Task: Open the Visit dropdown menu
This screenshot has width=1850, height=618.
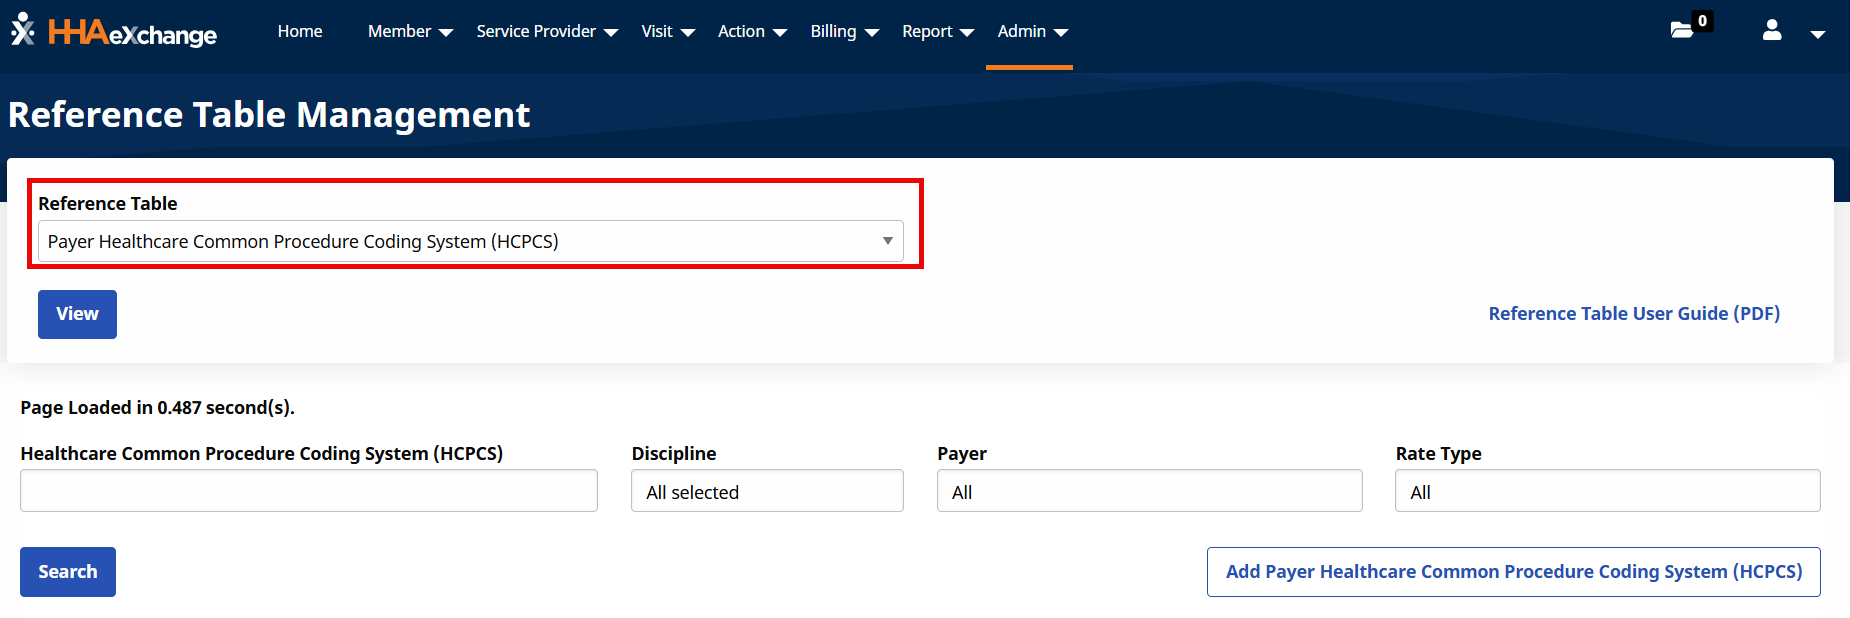Action: [667, 31]
